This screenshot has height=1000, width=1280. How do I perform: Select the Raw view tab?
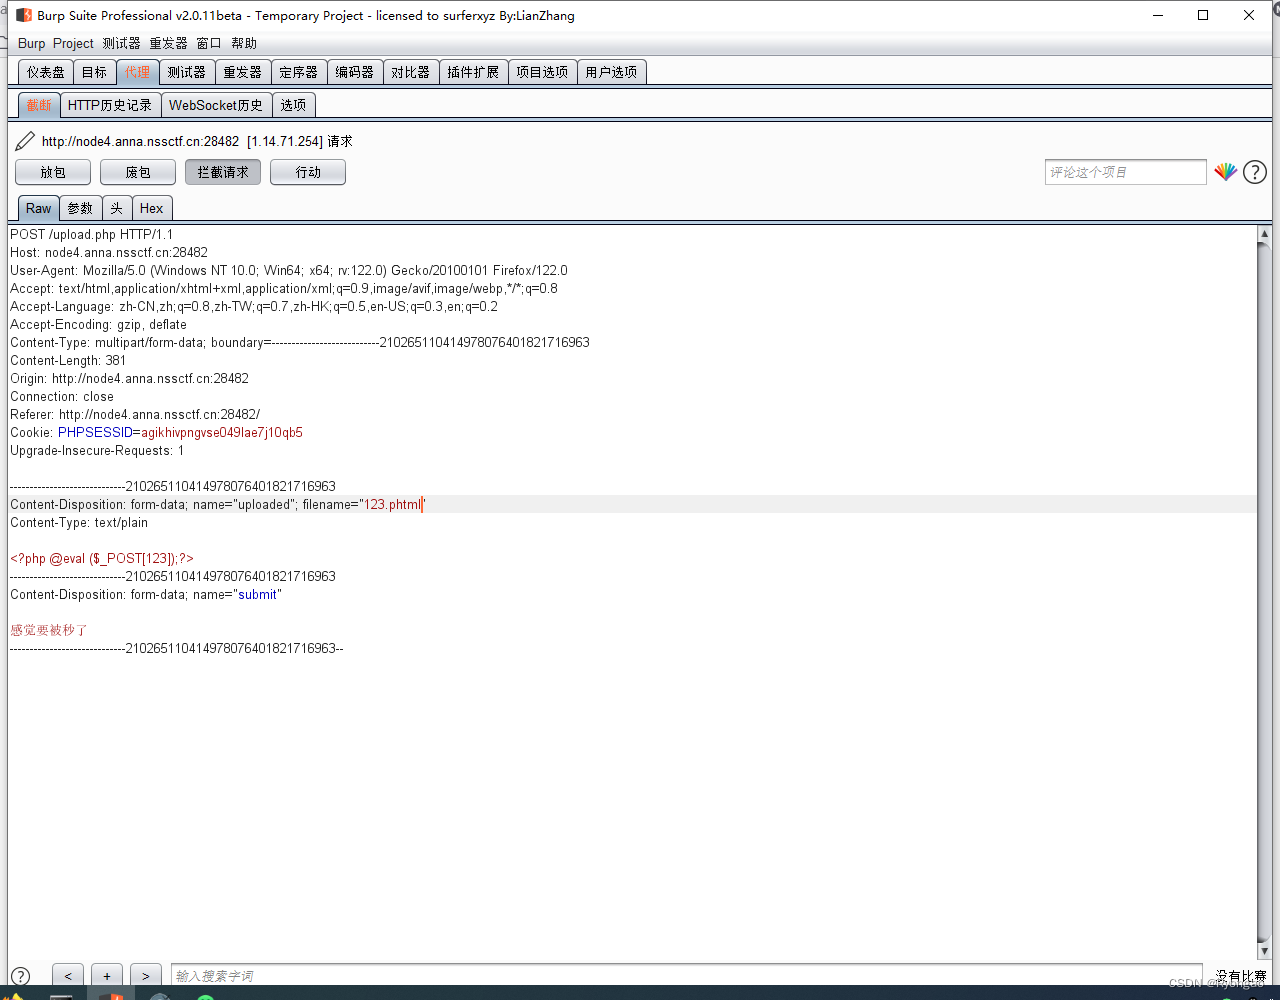pos(38,208)
